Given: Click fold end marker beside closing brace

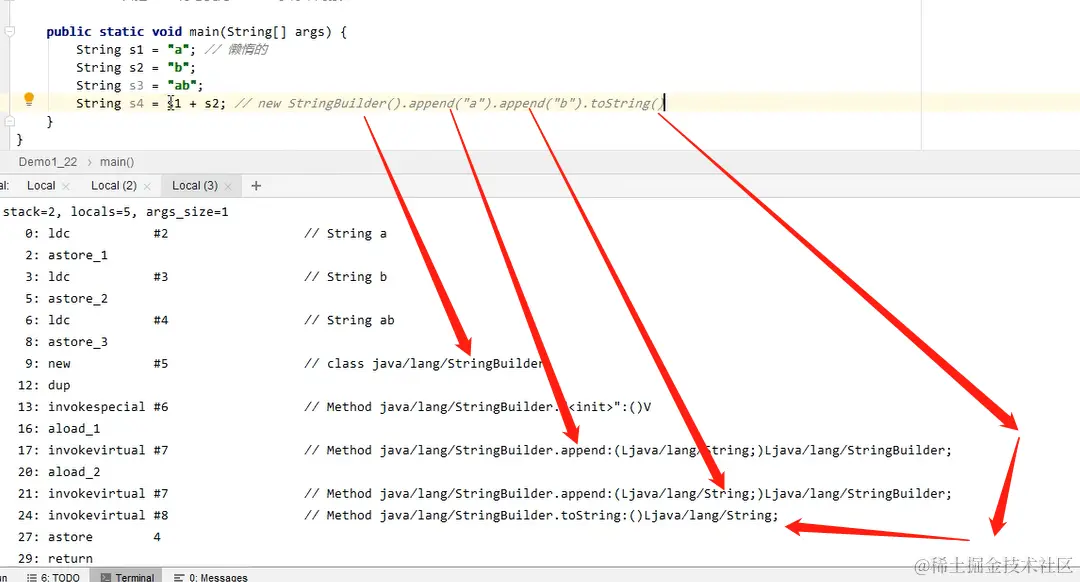Looking at the screenshot, I should click(x=10, y=121).
